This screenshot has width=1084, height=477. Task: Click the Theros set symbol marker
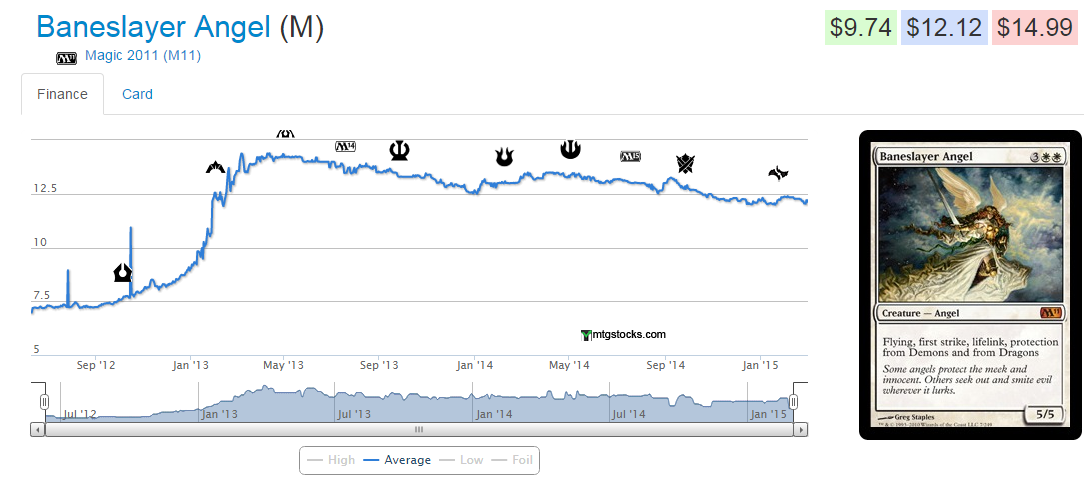(x=400, y=150)
